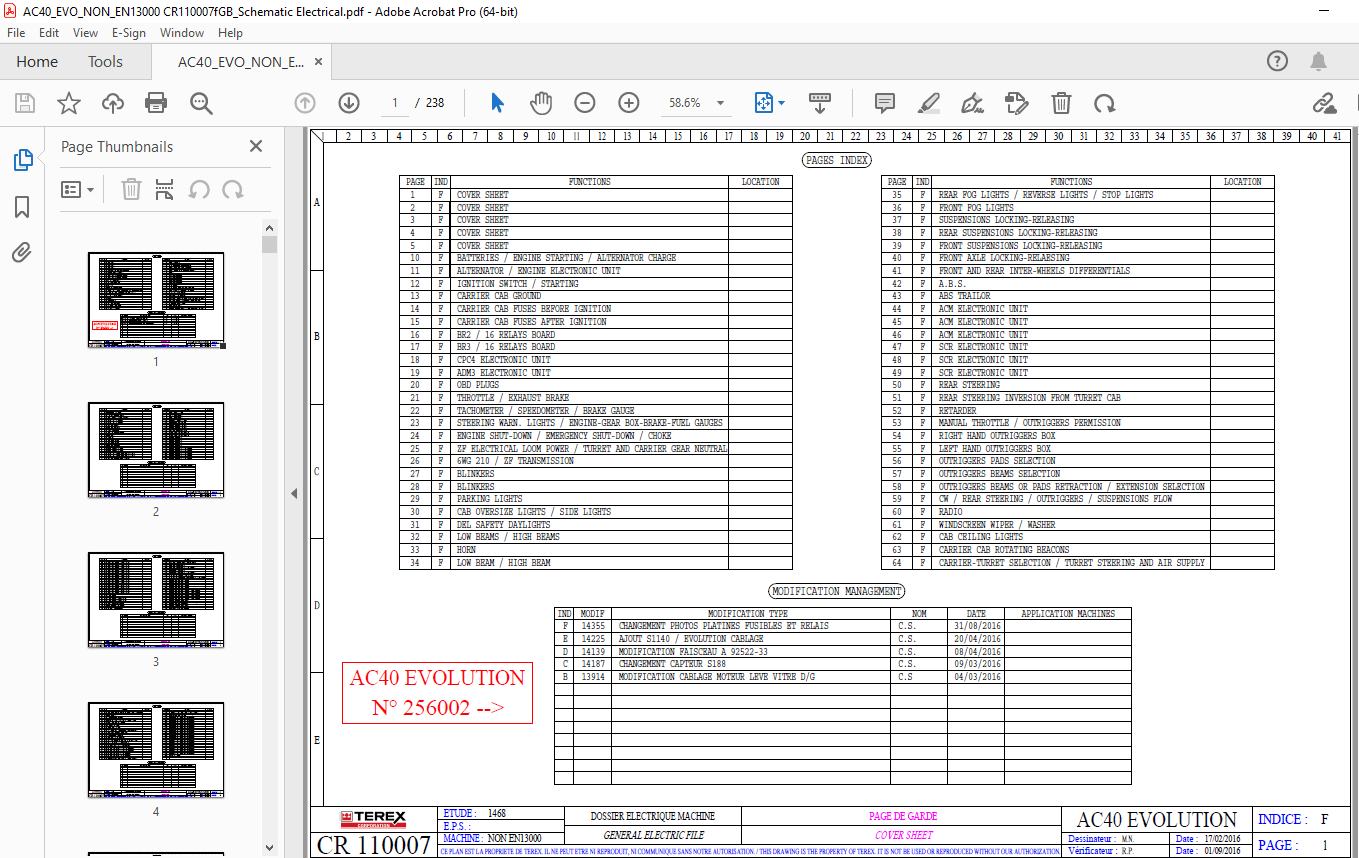Image resolution: width=1359 pixels, height=858 pixels.
Task: Click the thumbnail panel scroll down arrow
Action: coord(269,848)
